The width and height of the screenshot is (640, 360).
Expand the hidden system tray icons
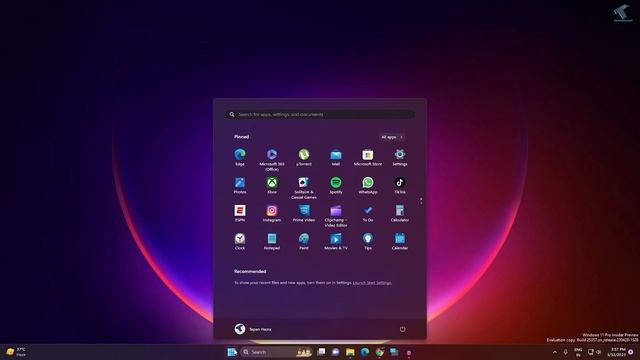click(555, 352)
